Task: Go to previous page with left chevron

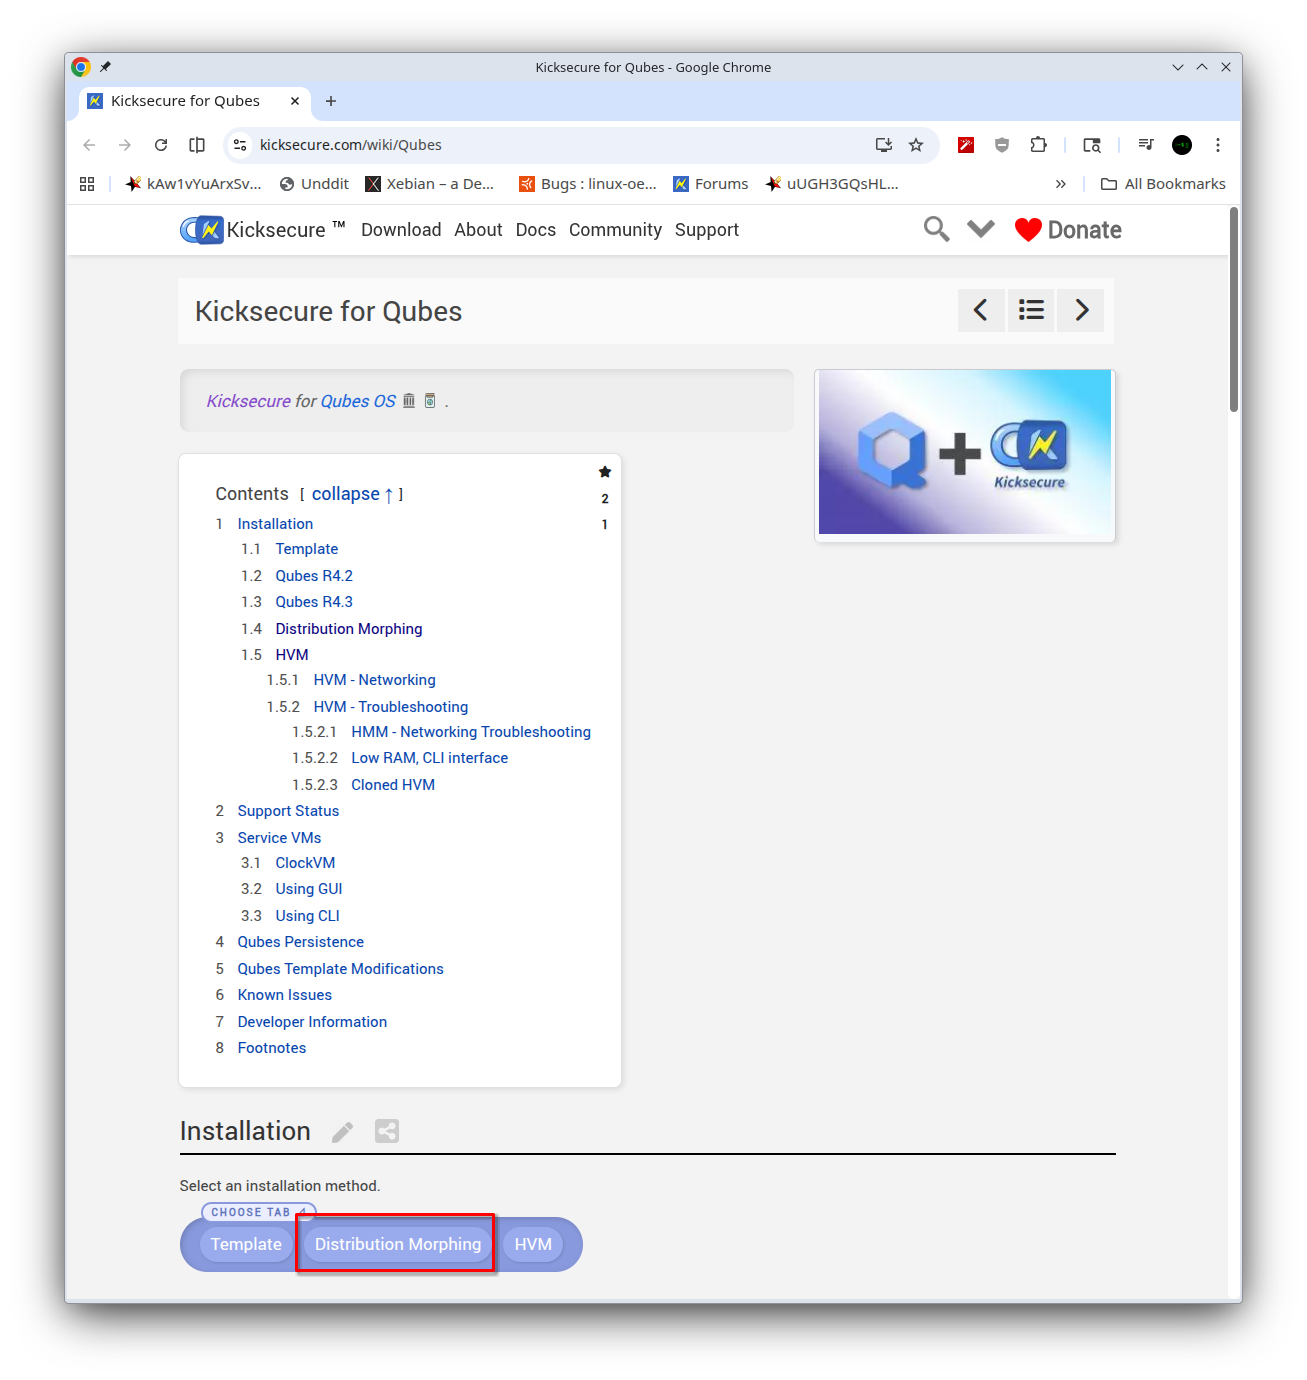Action: click(981, 310)
